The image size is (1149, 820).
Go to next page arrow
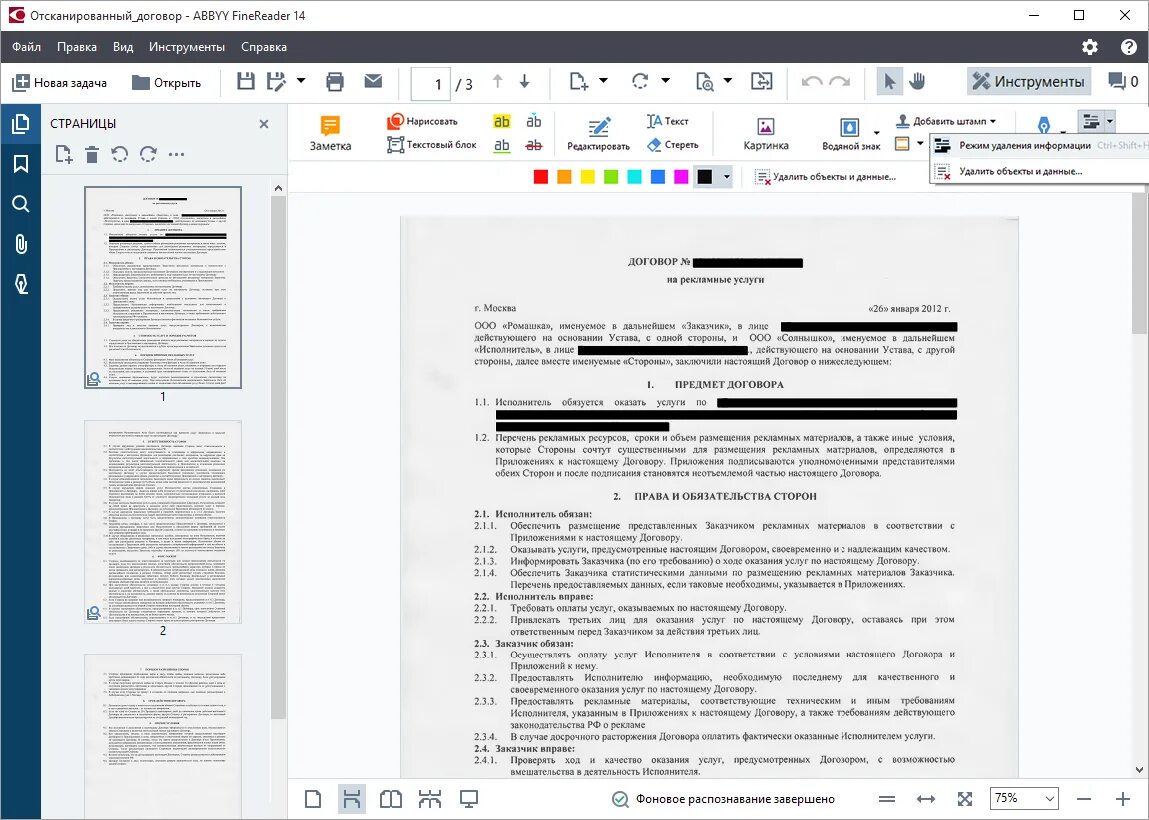[525, 81]
